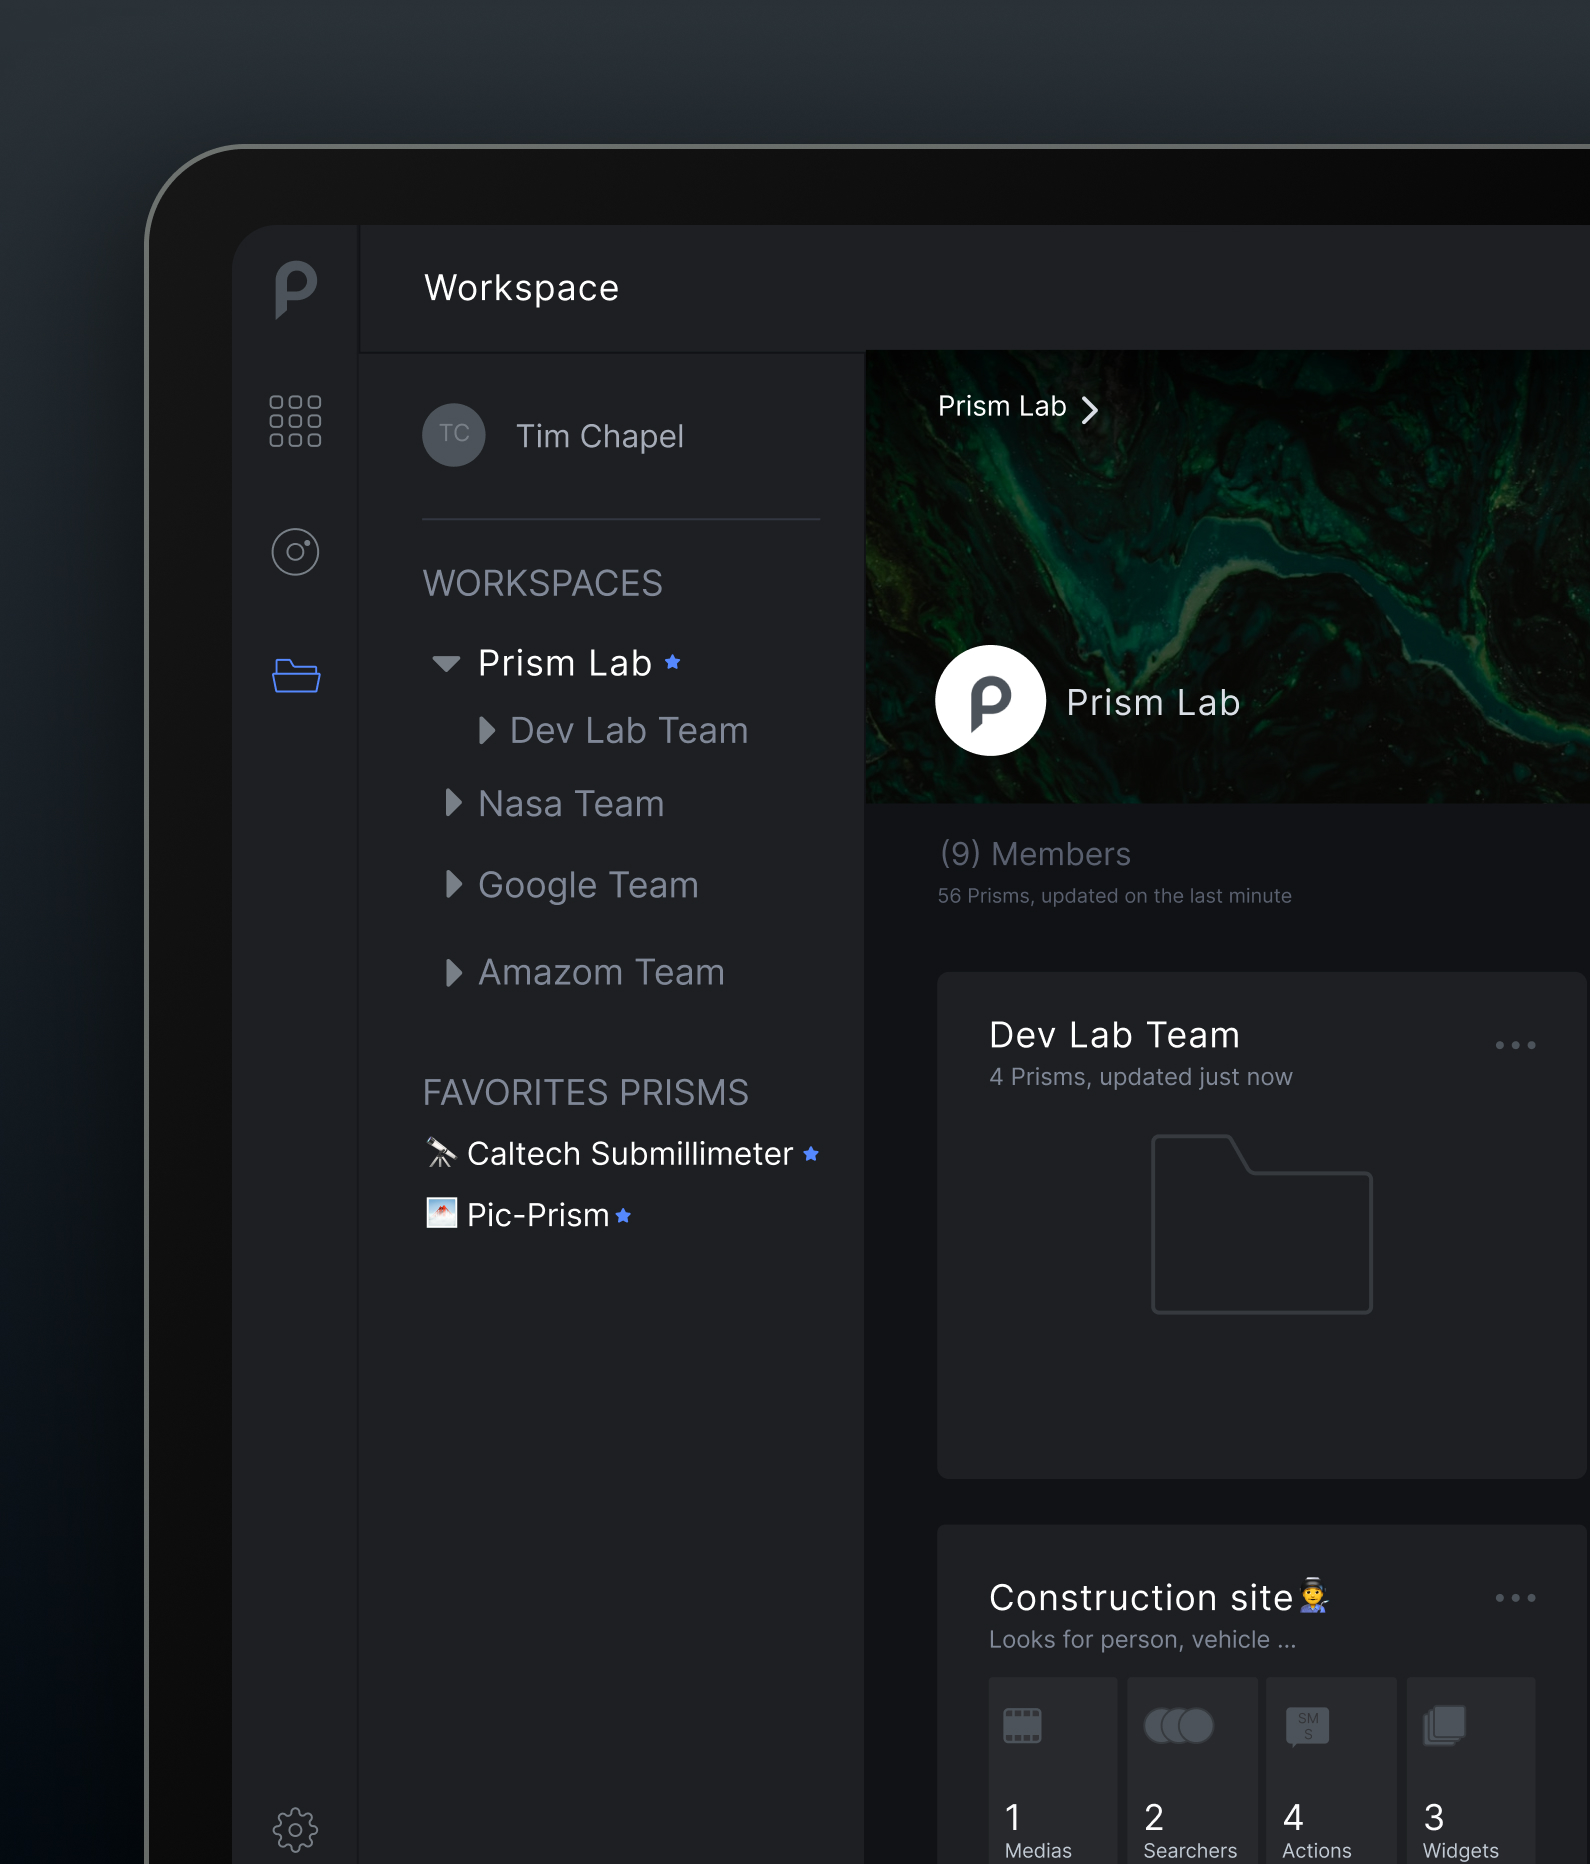Viewport: 1590px width, 1864px height.
Task: Select the blue folder workspace icon
Action: pyautogui.click(x=296, y=676)
